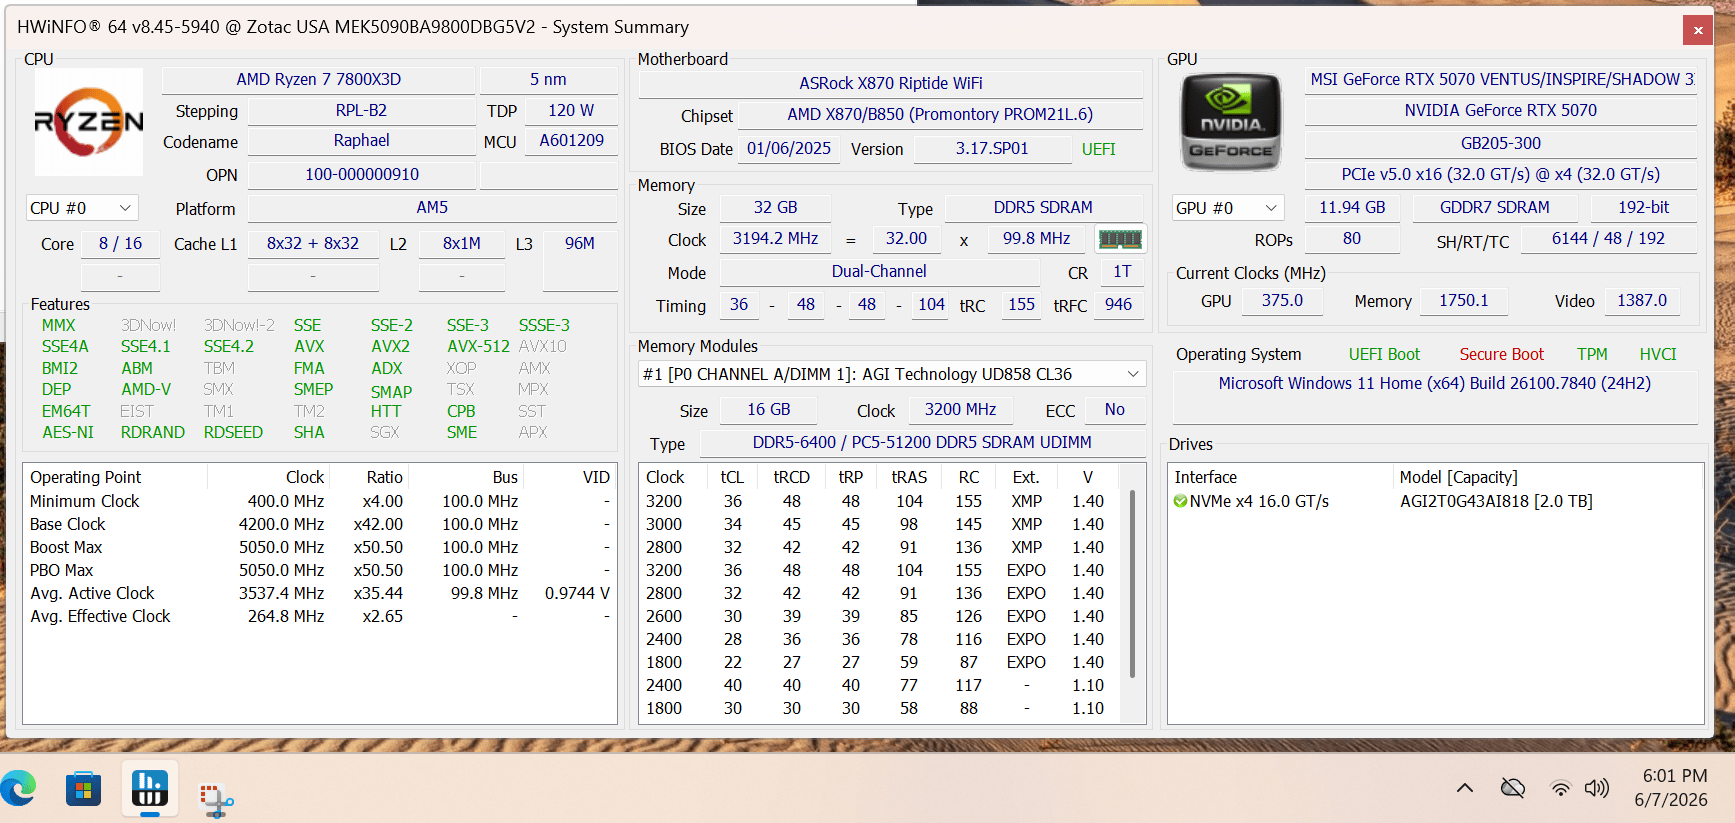The image size is (1735, 823).
Task: Click the codename value Raphael
Action: click(361, 141)
